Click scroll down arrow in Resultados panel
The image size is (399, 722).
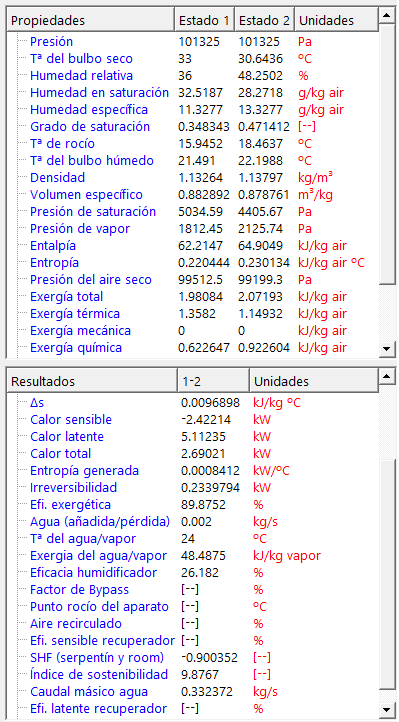[x=385, y=708]
